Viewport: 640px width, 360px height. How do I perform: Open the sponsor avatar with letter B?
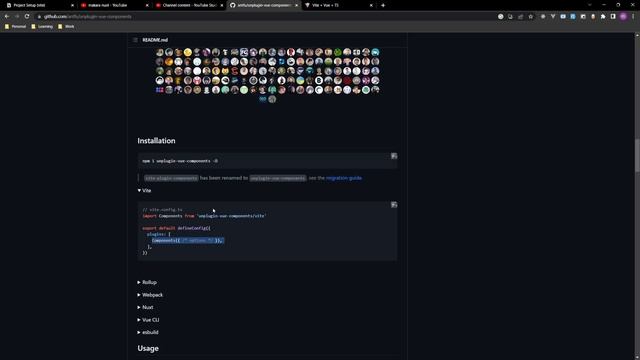click(x=319, y=80)
